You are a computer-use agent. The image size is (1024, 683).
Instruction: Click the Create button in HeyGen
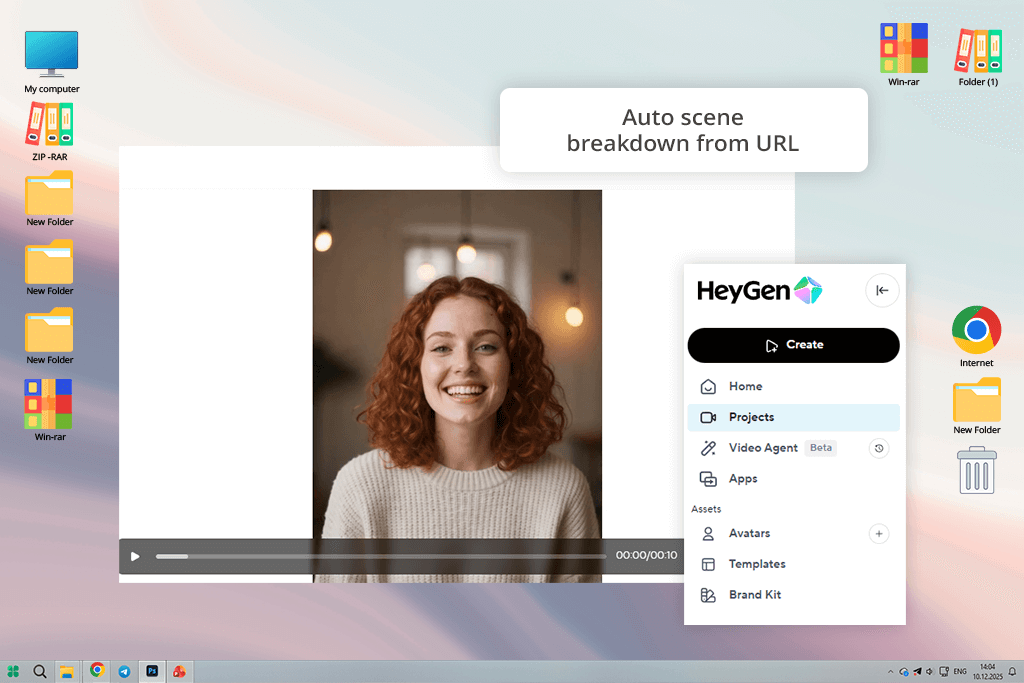pyautogui.click(x=793, y=345)
